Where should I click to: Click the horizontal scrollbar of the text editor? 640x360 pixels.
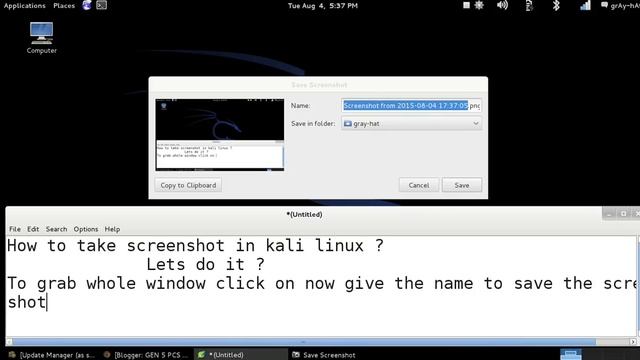pos(304,342)
